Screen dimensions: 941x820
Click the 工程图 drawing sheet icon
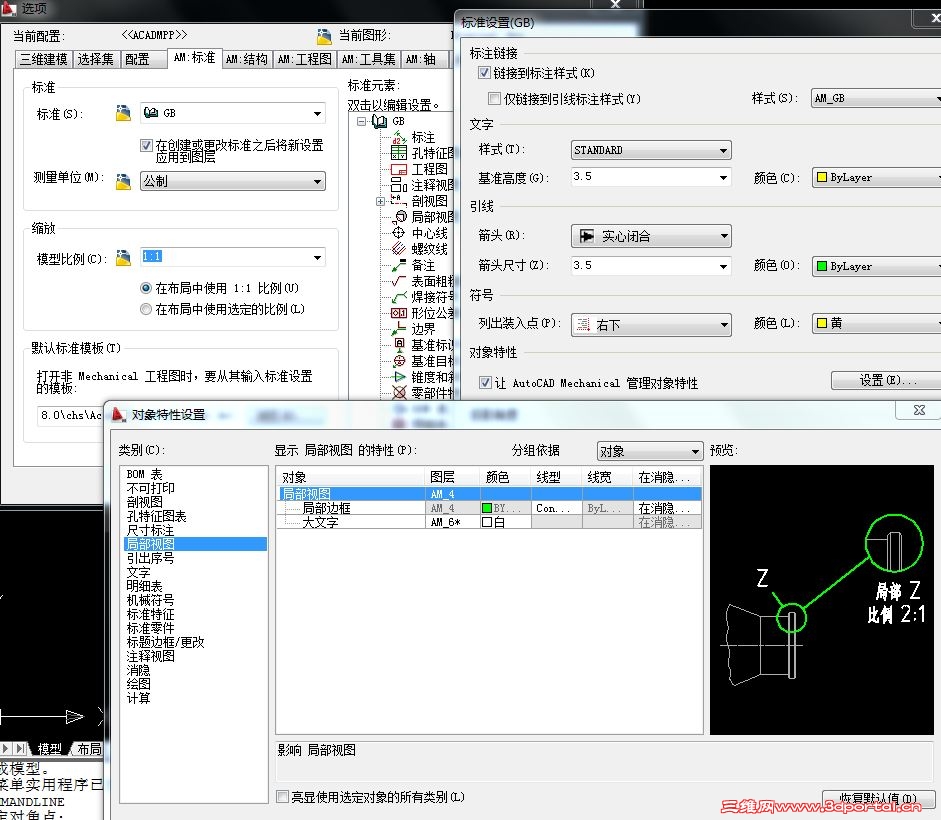399,169
